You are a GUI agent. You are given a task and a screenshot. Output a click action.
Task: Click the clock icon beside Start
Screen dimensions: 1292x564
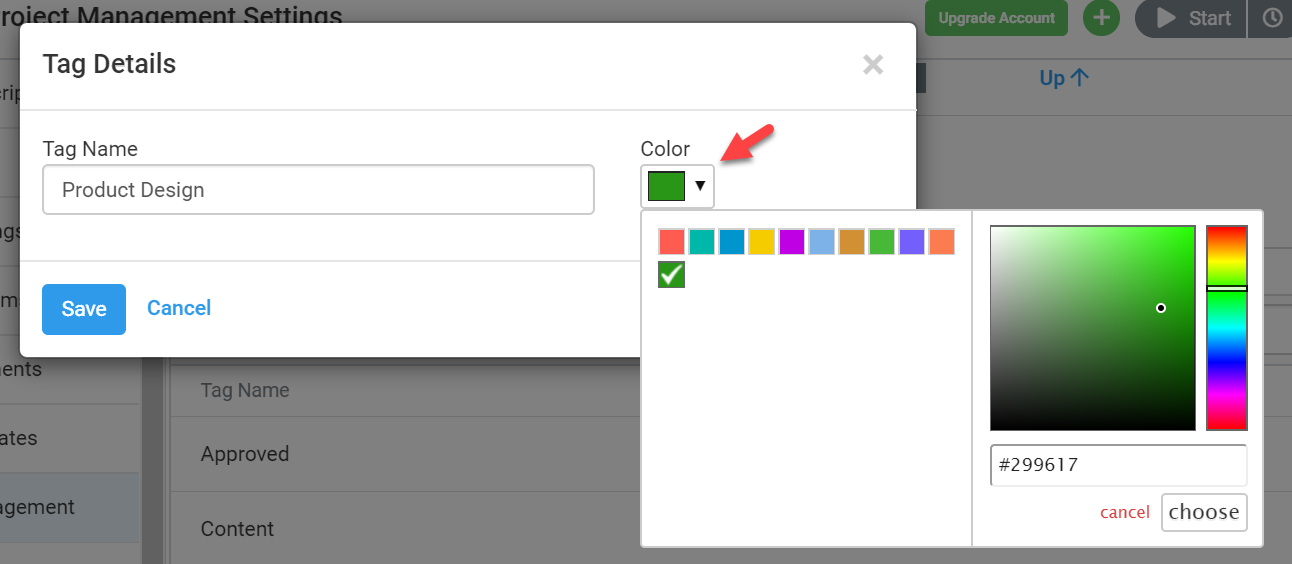tap(1271, 18)
